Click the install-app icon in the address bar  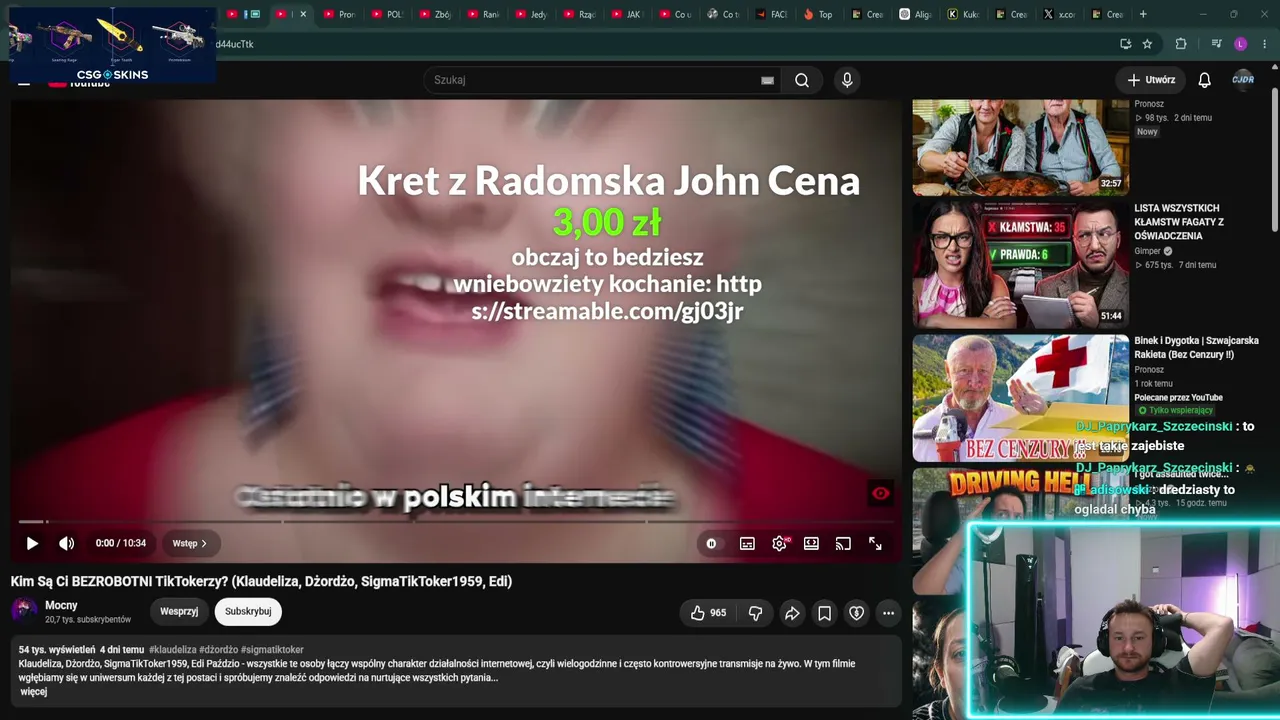click(1126, 44)
